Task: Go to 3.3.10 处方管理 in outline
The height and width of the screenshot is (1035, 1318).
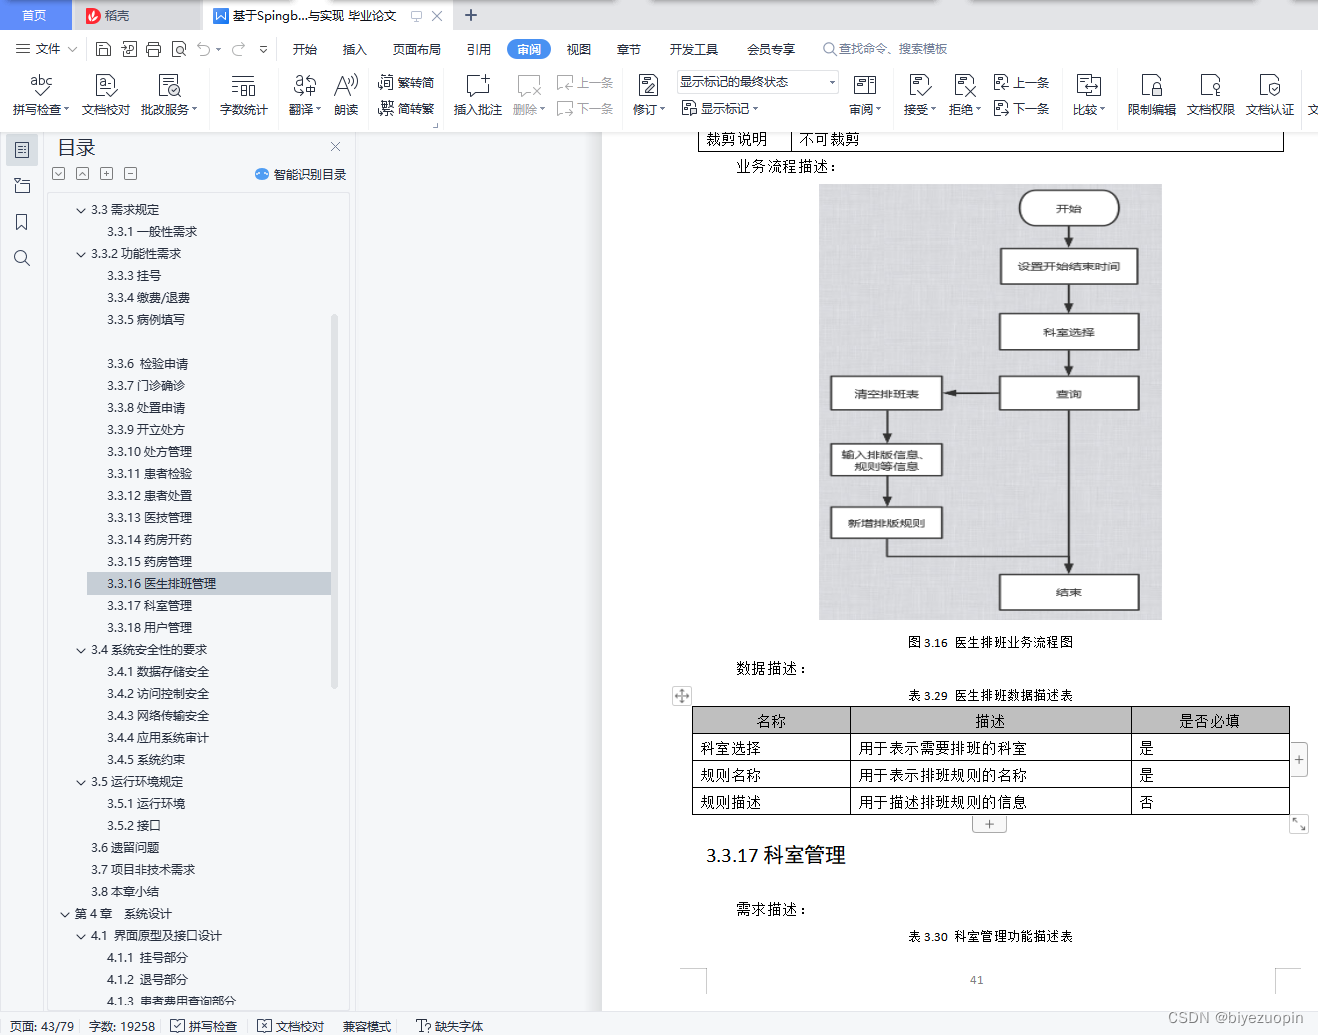Action: coord(149,452)
